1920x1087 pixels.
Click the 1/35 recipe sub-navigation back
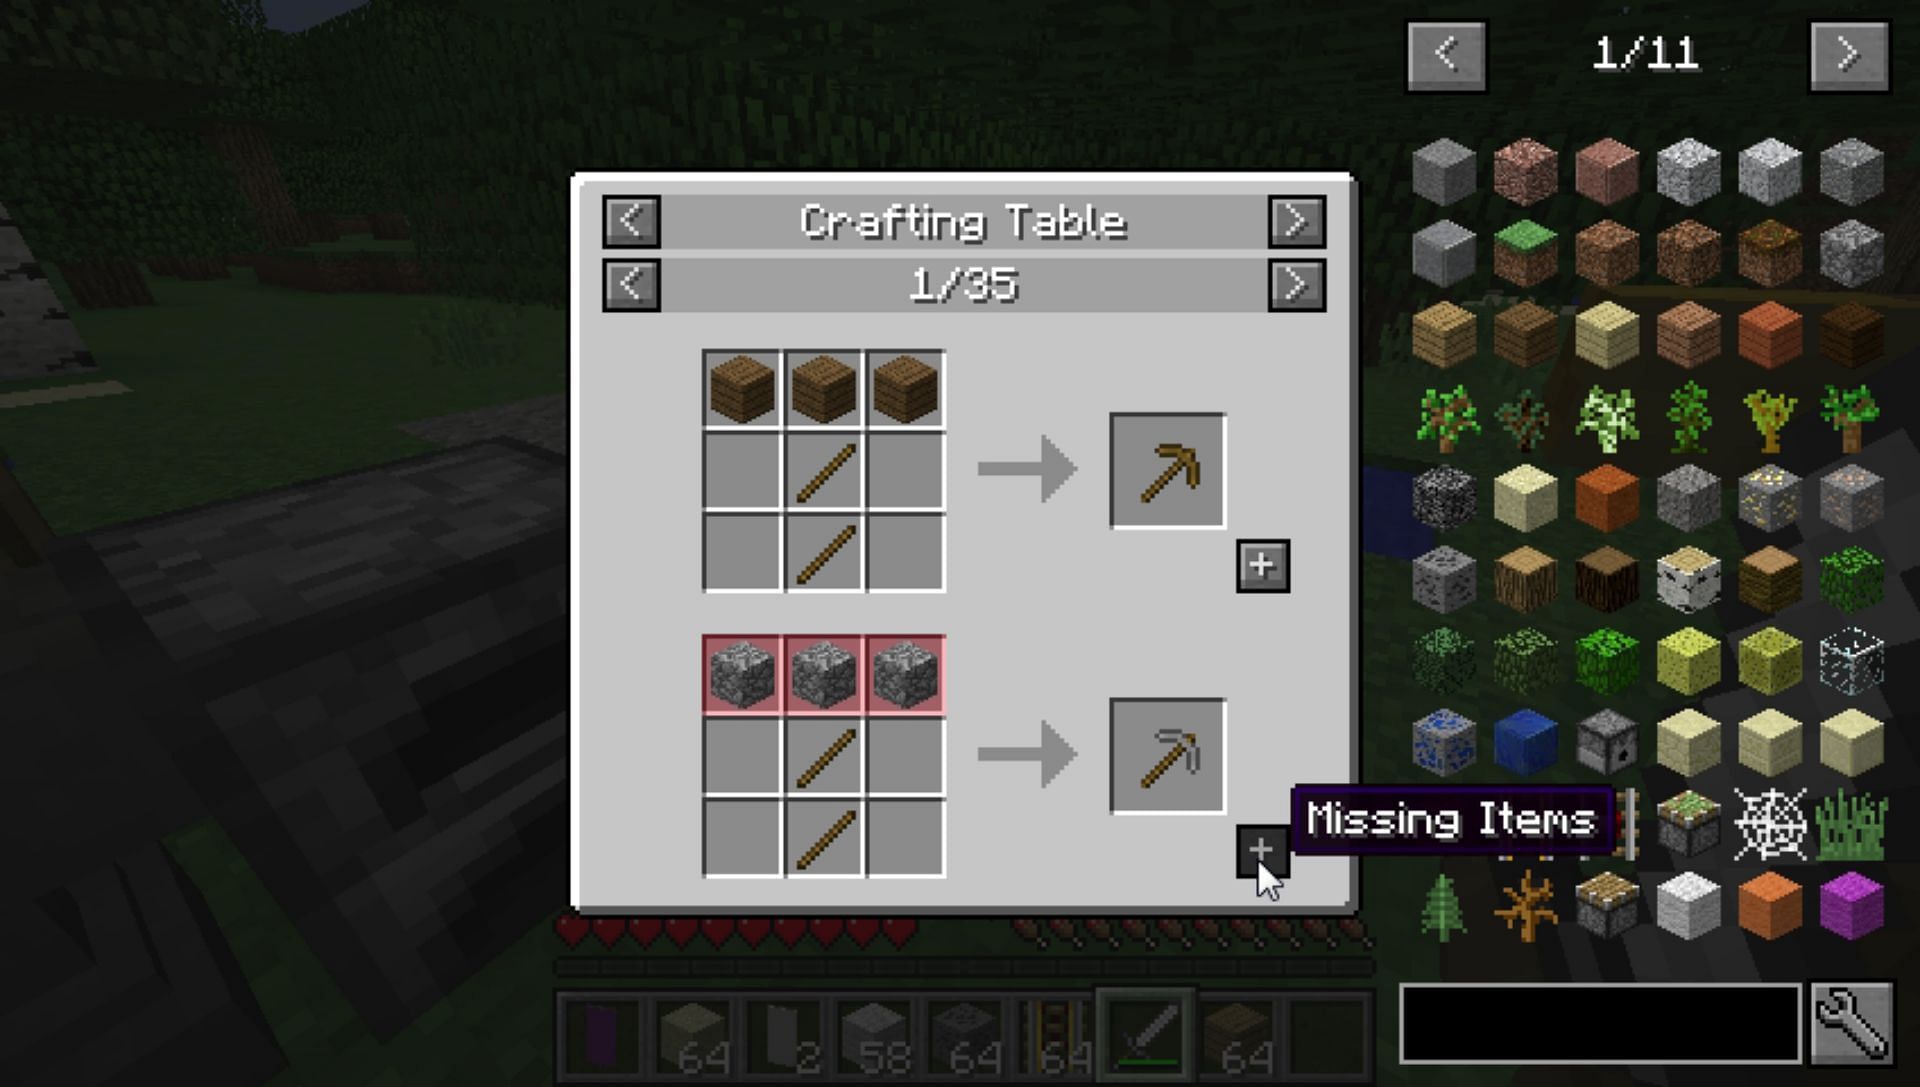[632, 285]
